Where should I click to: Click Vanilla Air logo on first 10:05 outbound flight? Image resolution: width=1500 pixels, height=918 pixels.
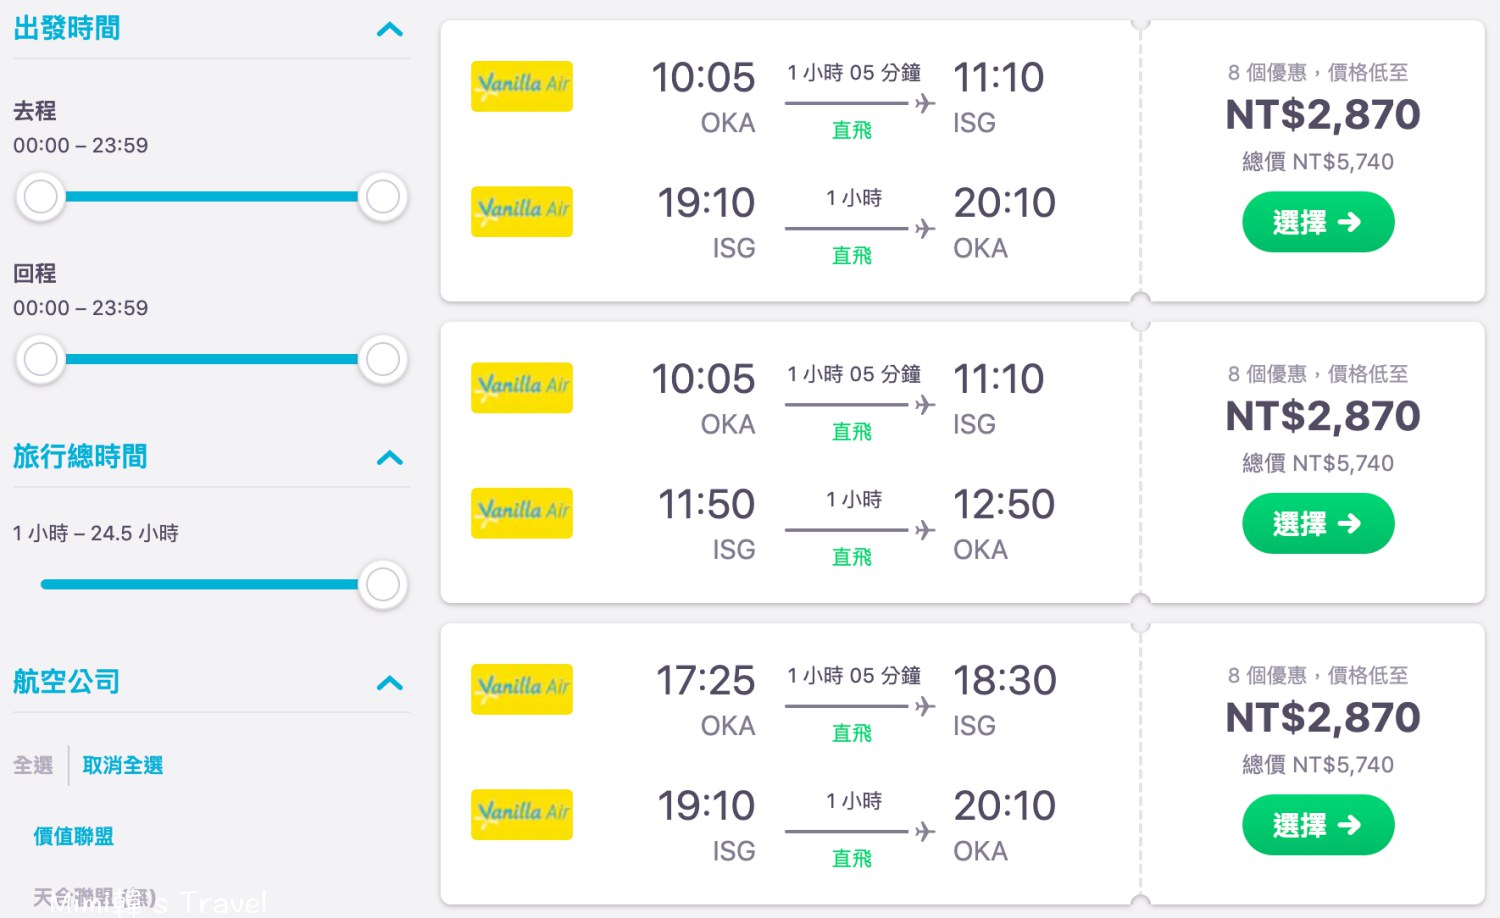click(x=522, y=86)
